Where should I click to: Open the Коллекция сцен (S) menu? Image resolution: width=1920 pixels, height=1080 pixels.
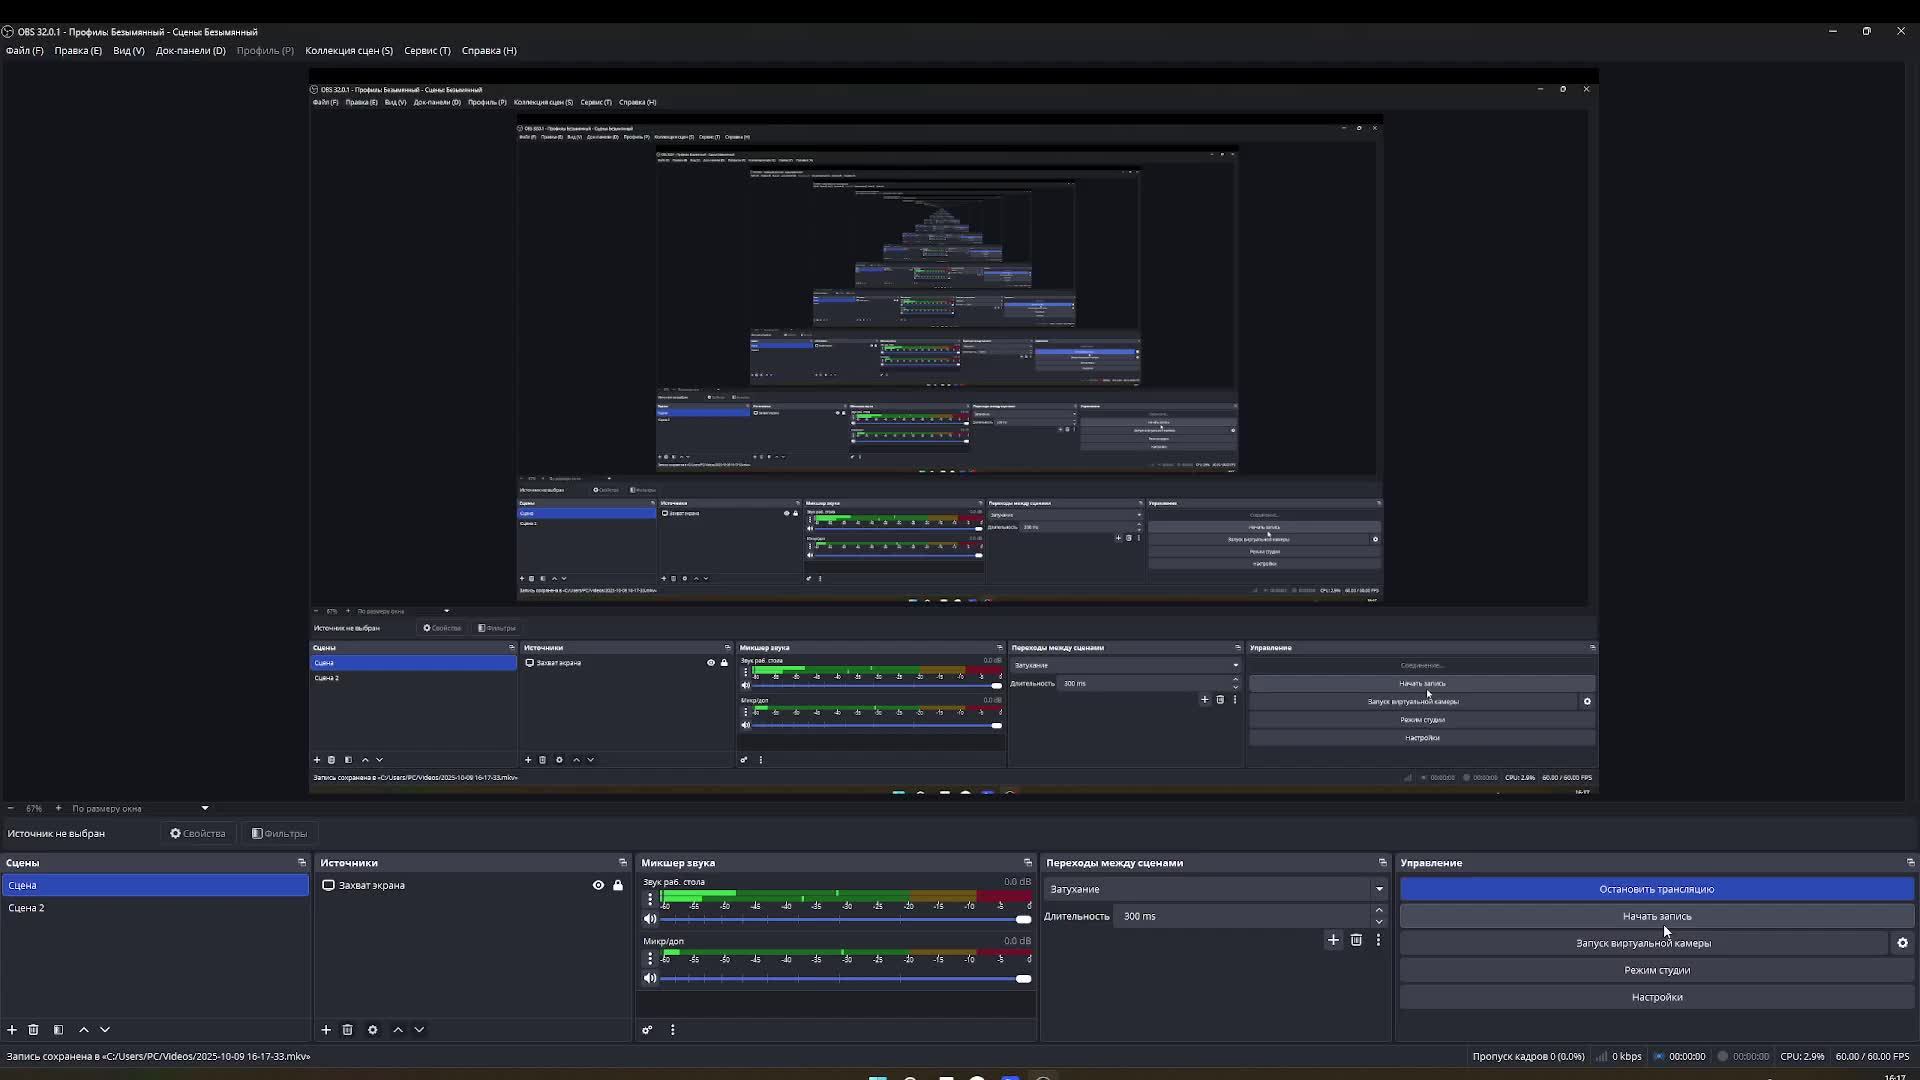click(349, 50)
